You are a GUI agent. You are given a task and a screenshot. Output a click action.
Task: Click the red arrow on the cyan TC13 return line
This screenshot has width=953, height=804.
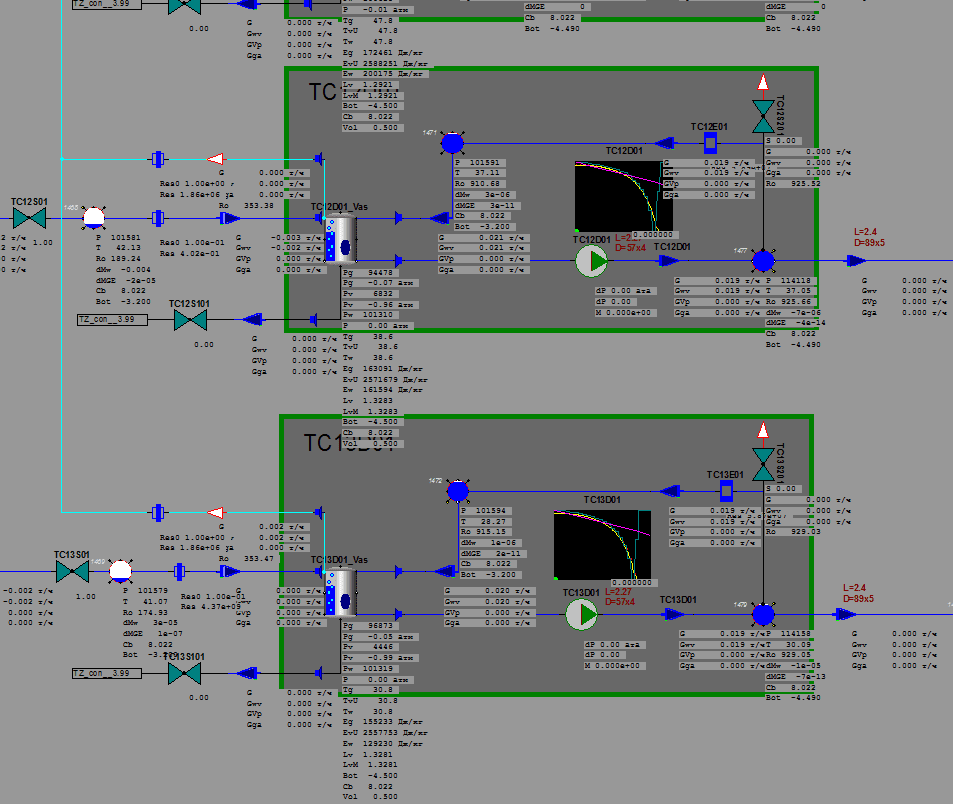216,513
